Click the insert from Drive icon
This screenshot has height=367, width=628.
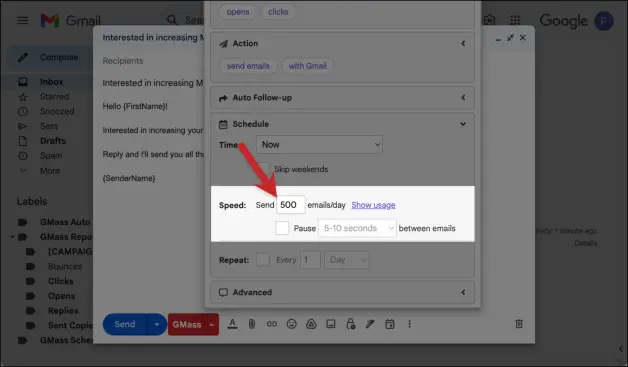(x=311, y=324)
